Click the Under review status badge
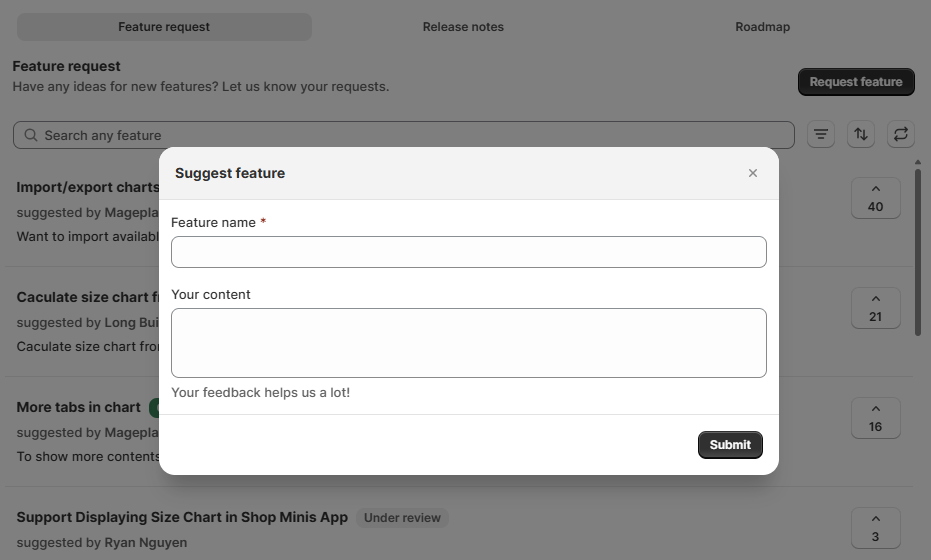931x560 pixels. click(402, 518)
